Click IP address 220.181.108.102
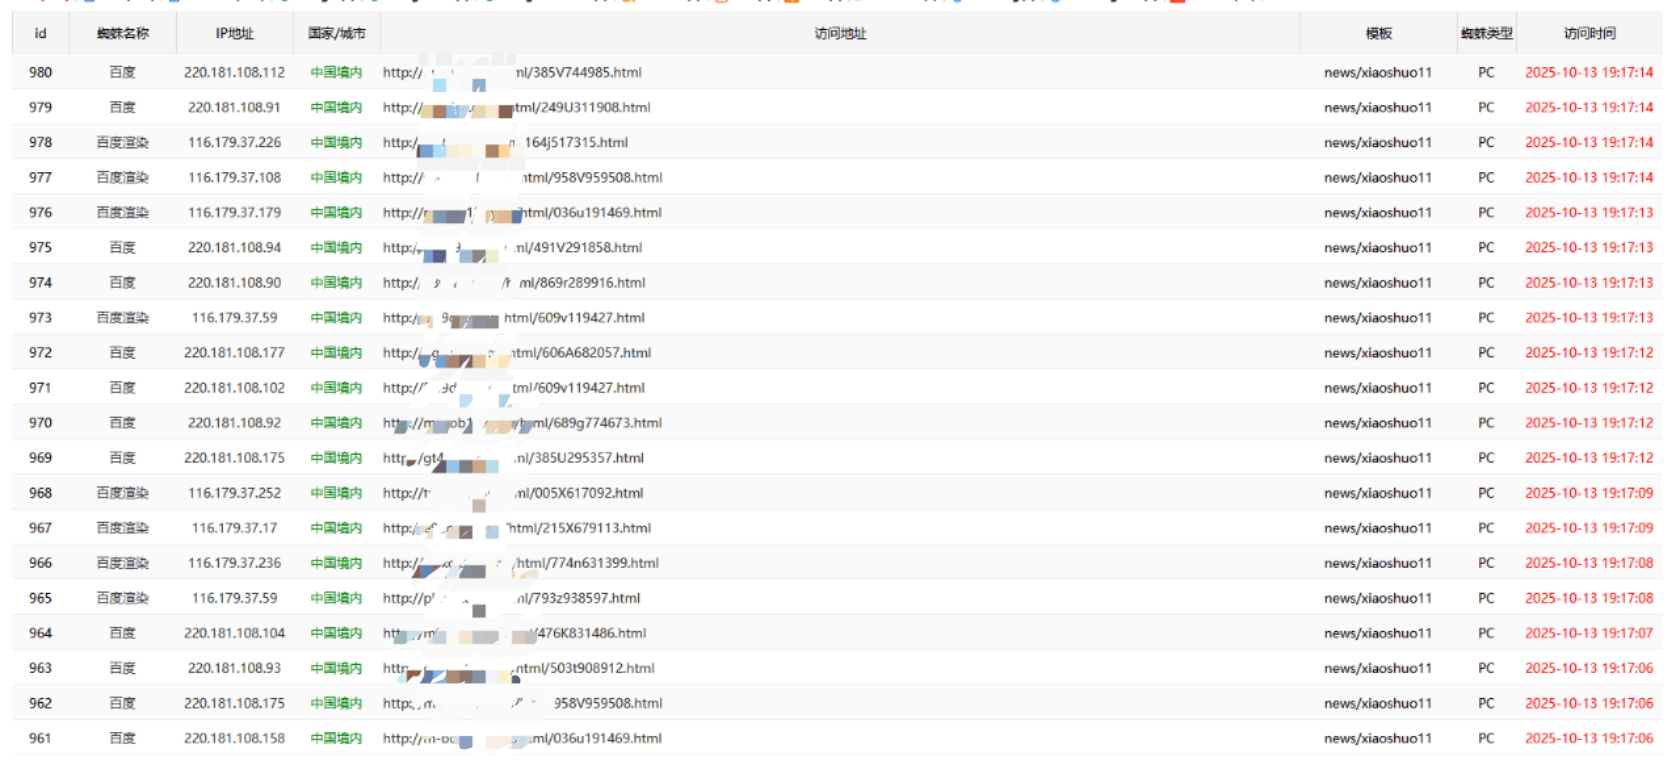This screenshot has height=761, width=1680. click(x=234, y=388)
